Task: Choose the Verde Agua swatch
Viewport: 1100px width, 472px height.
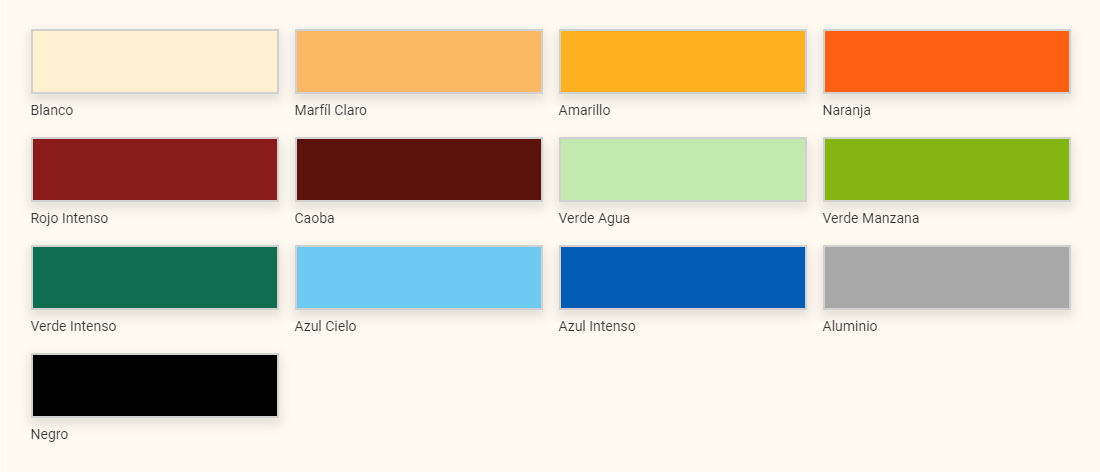Action: [683, 170]
